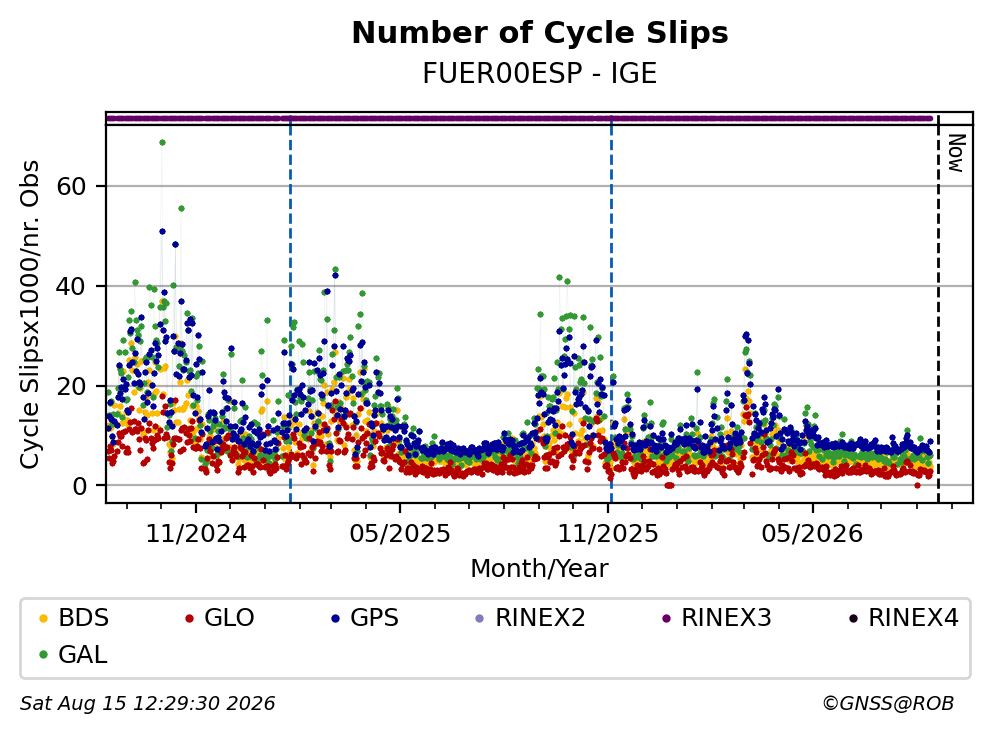Click the GAL legend entry
992x734 pixels.
(73, 654)
